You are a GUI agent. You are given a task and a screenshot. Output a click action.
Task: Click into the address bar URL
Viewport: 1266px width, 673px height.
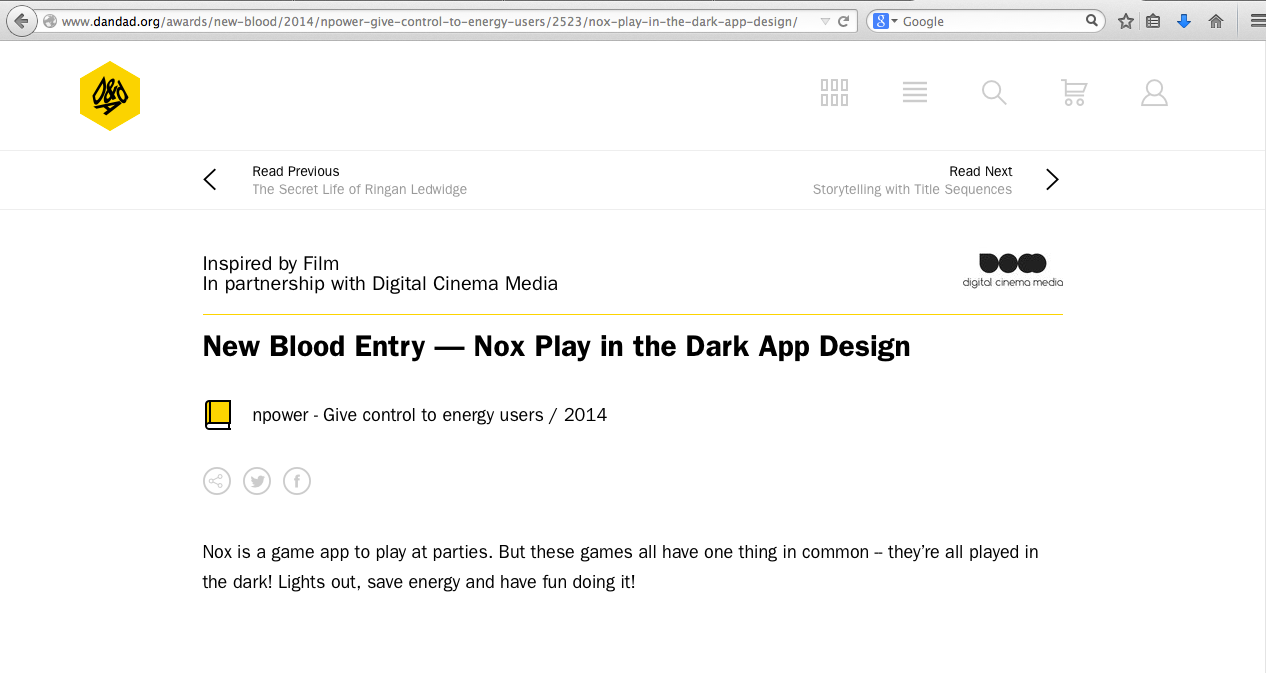pos(429,21)
